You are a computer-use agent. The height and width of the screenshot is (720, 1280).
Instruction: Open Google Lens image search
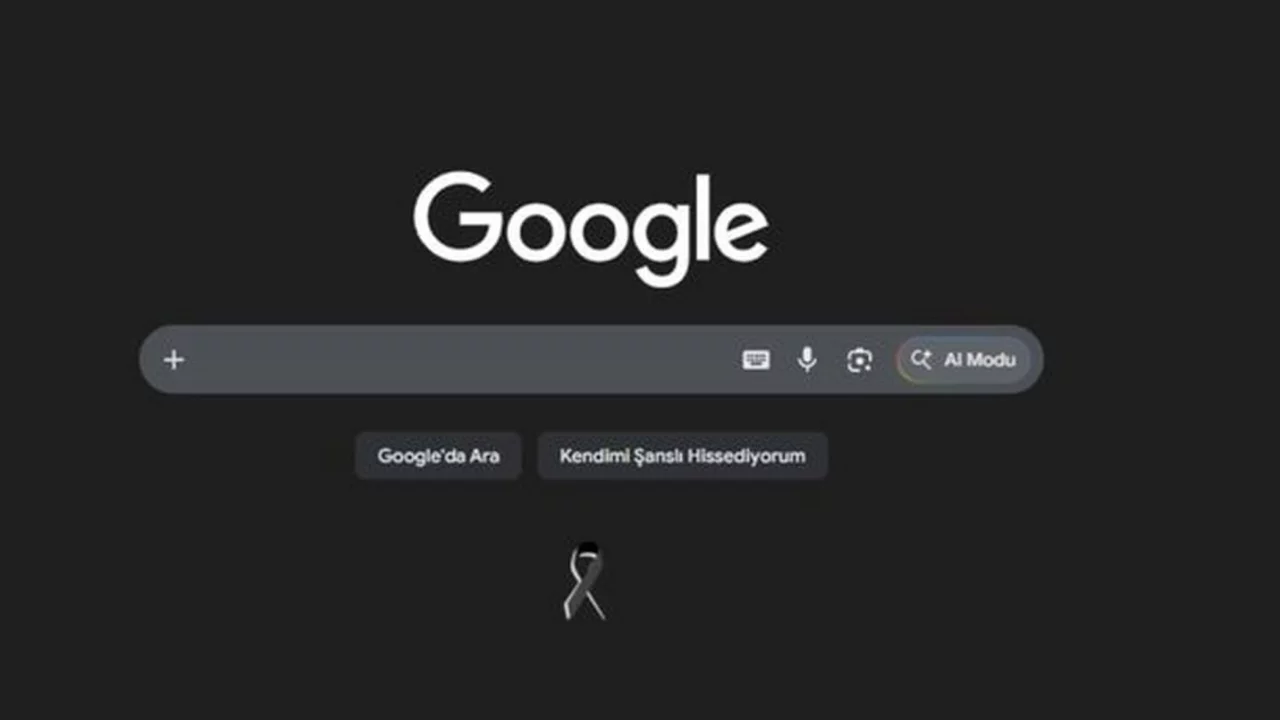click(x=859, y=360)
